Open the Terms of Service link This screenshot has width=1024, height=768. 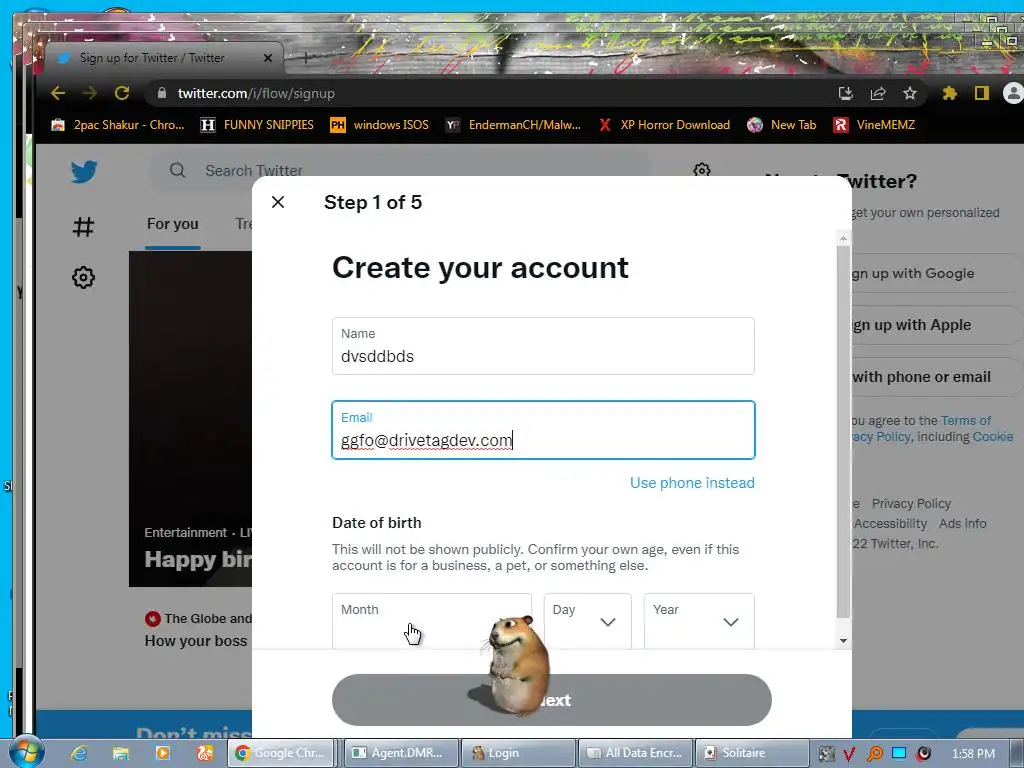click(x=965, y=421)
